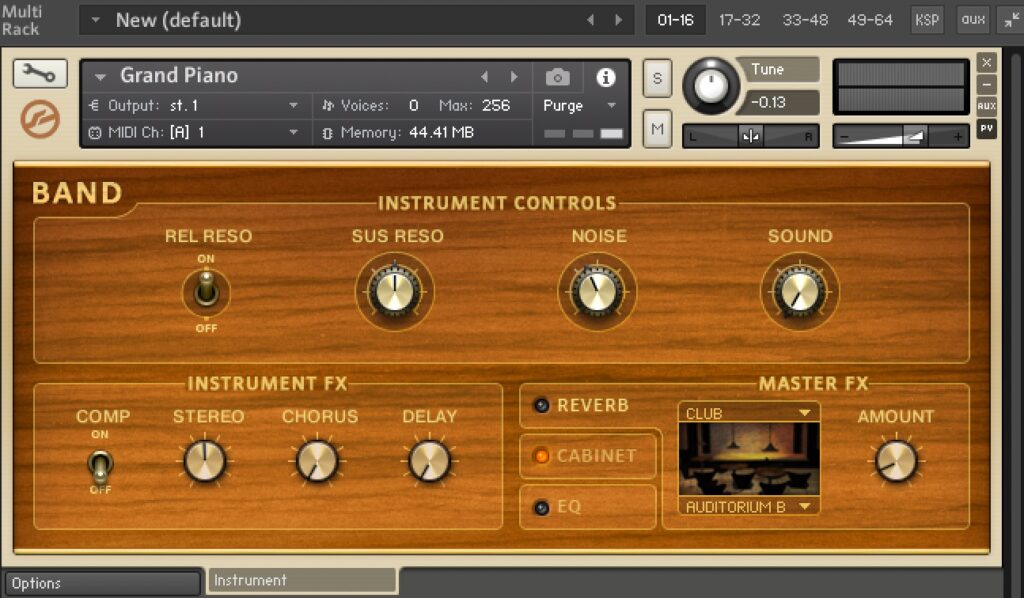Switch to the Instrument tab
The height and width of the screenshot is (598, 1024).
click(x=301, y=580)
